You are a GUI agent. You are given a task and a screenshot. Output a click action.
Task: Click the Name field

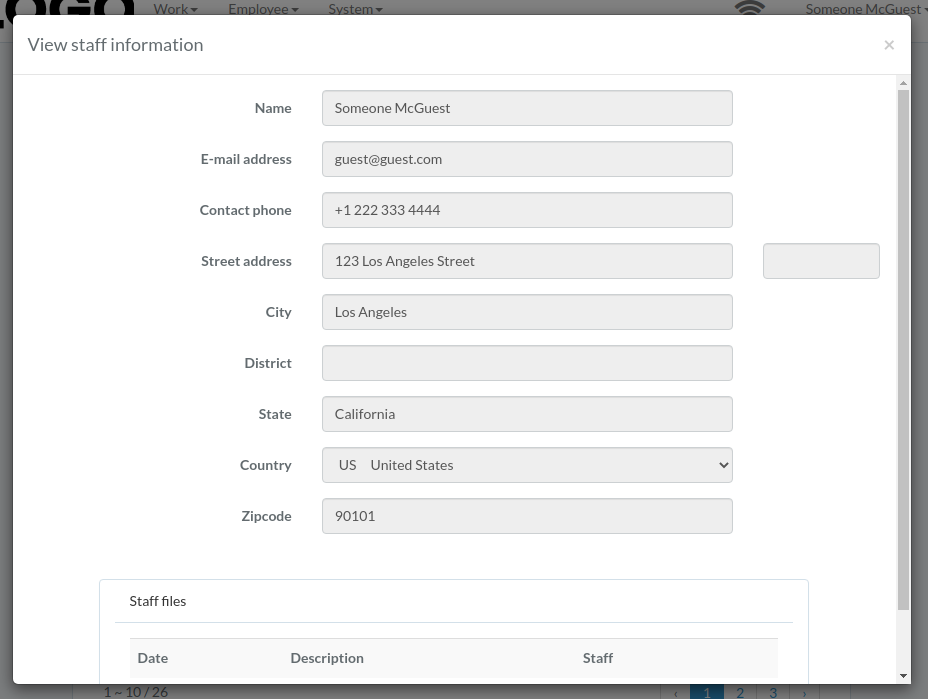[x=527, y=108]
